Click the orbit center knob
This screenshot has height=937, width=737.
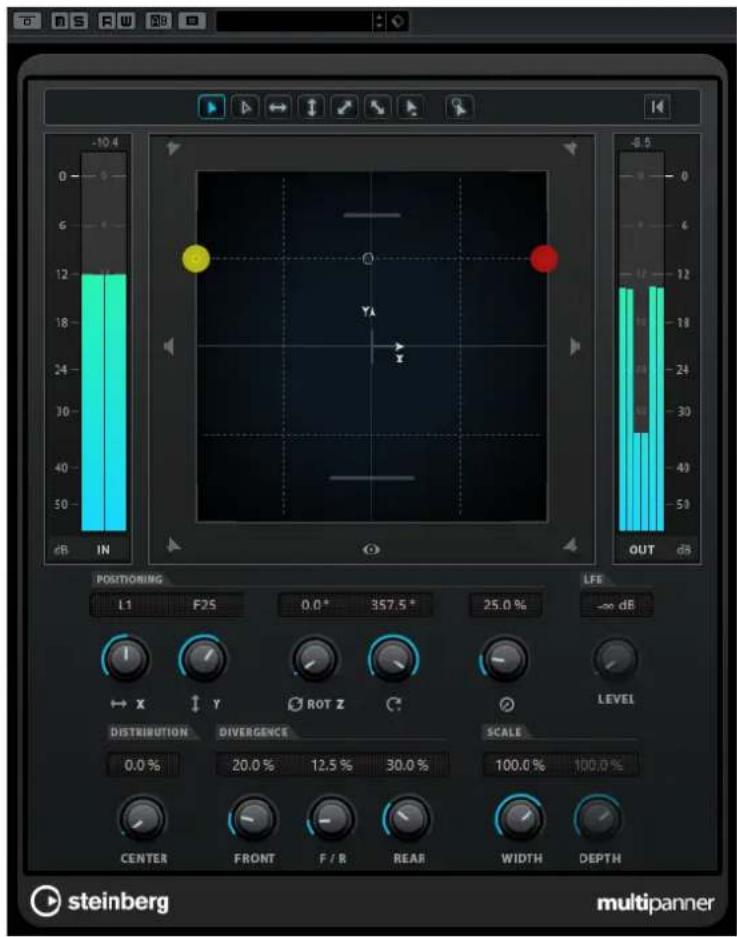pyautogui.click(x=393, y=659)
